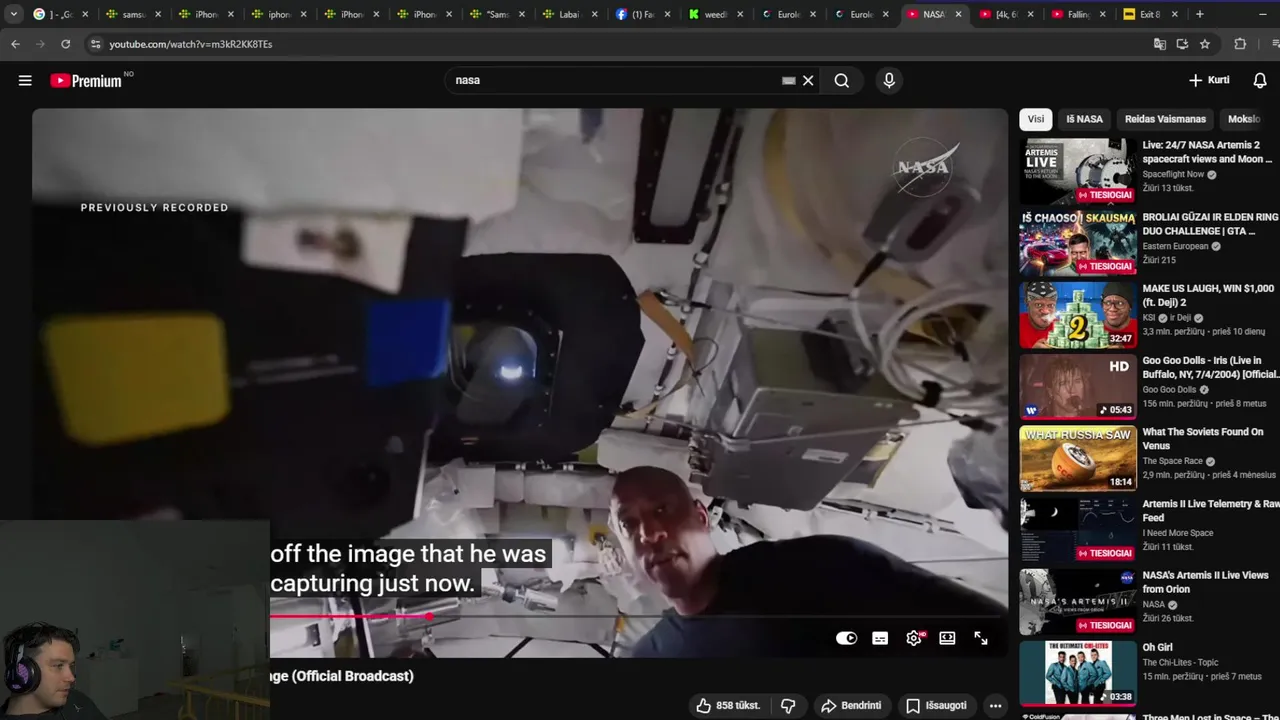Viewport: 1280px width, 720px height.
Task: Open Make Us Laugh, Win $1,000 thumbnail
Action: pos(1077,315)
